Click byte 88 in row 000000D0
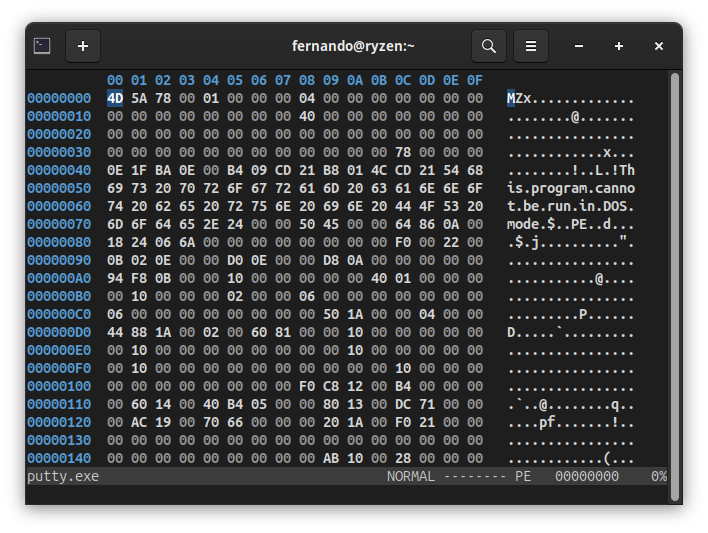Image resolution: width=708 pixels, height=533 pixels. click(x=139, y=332)
